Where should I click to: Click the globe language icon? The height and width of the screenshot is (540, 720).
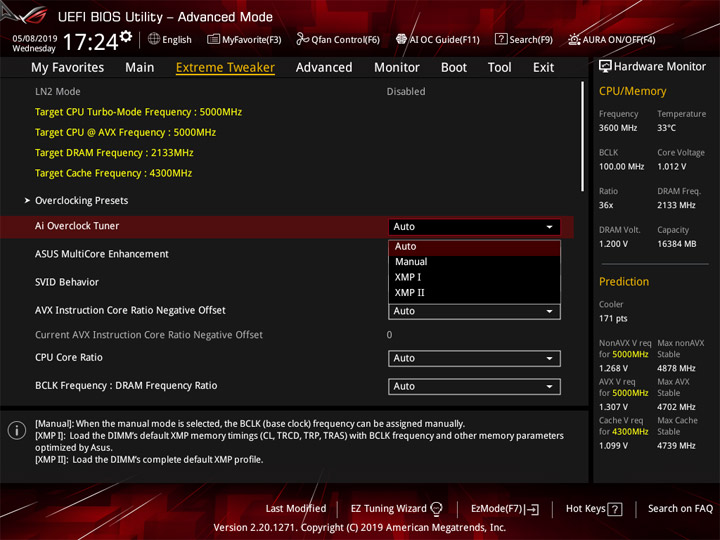click(x=154, y=39)
